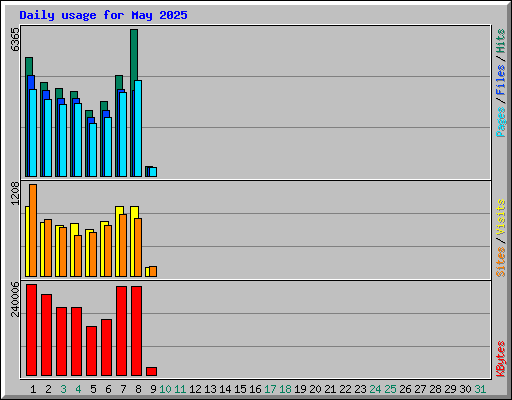
Task: Select green weekend day label '31'
Action: point(480,389)
